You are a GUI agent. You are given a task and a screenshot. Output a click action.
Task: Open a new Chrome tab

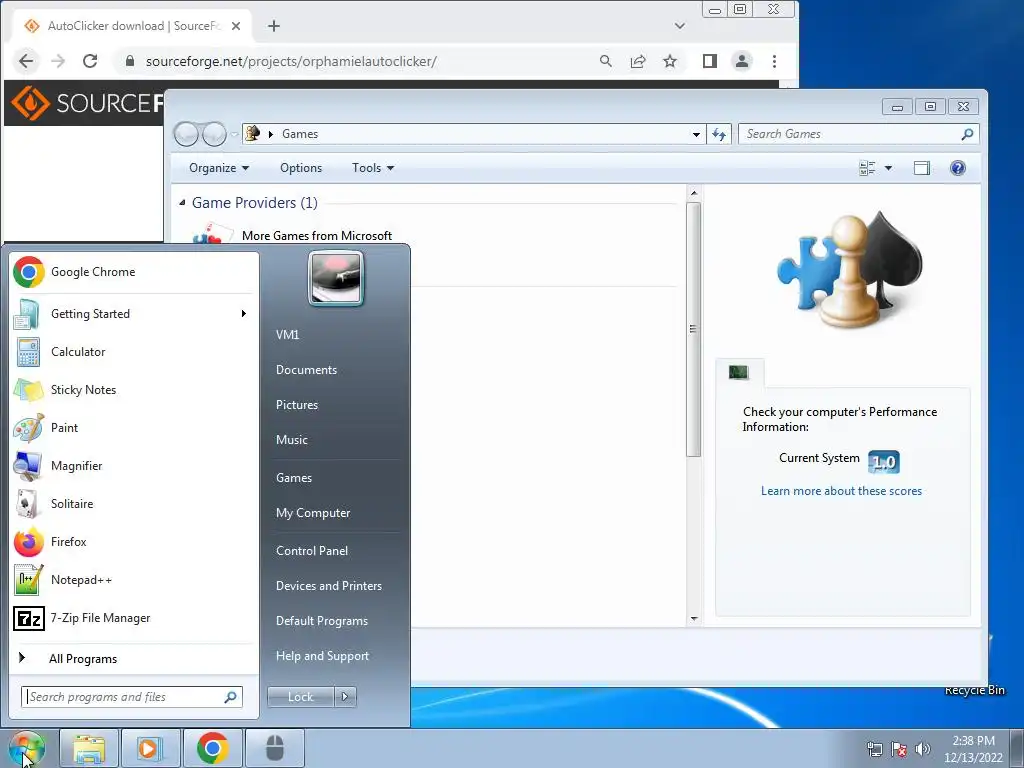point(274,26)
